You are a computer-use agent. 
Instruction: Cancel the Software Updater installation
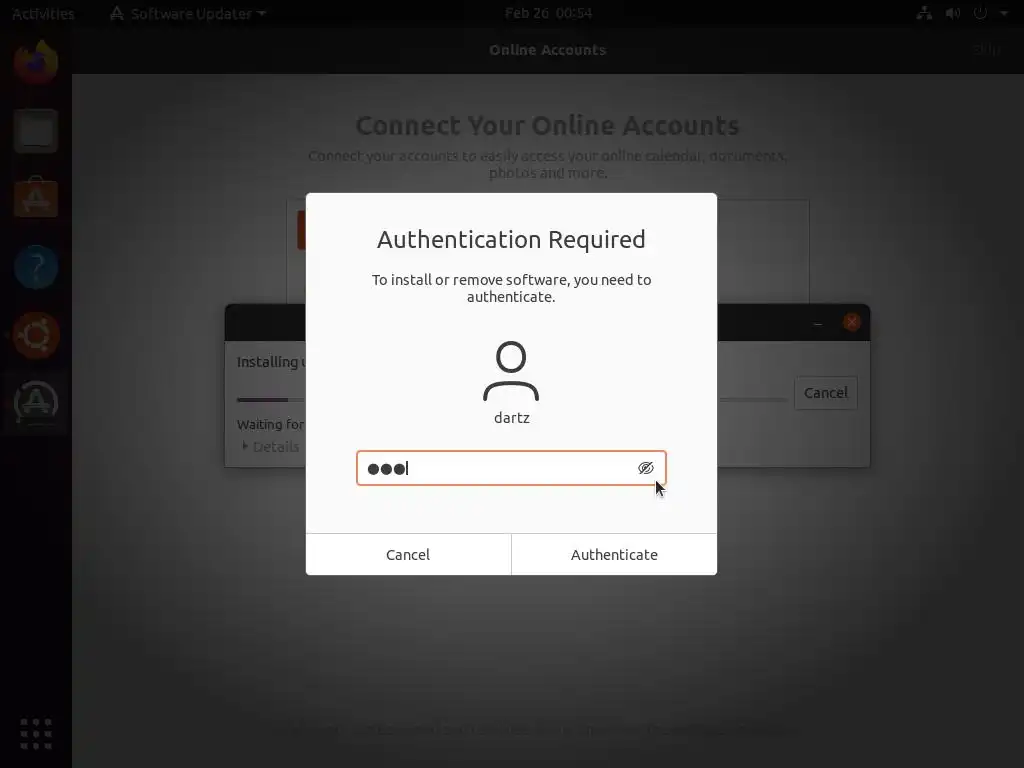(x=825, y=392)
